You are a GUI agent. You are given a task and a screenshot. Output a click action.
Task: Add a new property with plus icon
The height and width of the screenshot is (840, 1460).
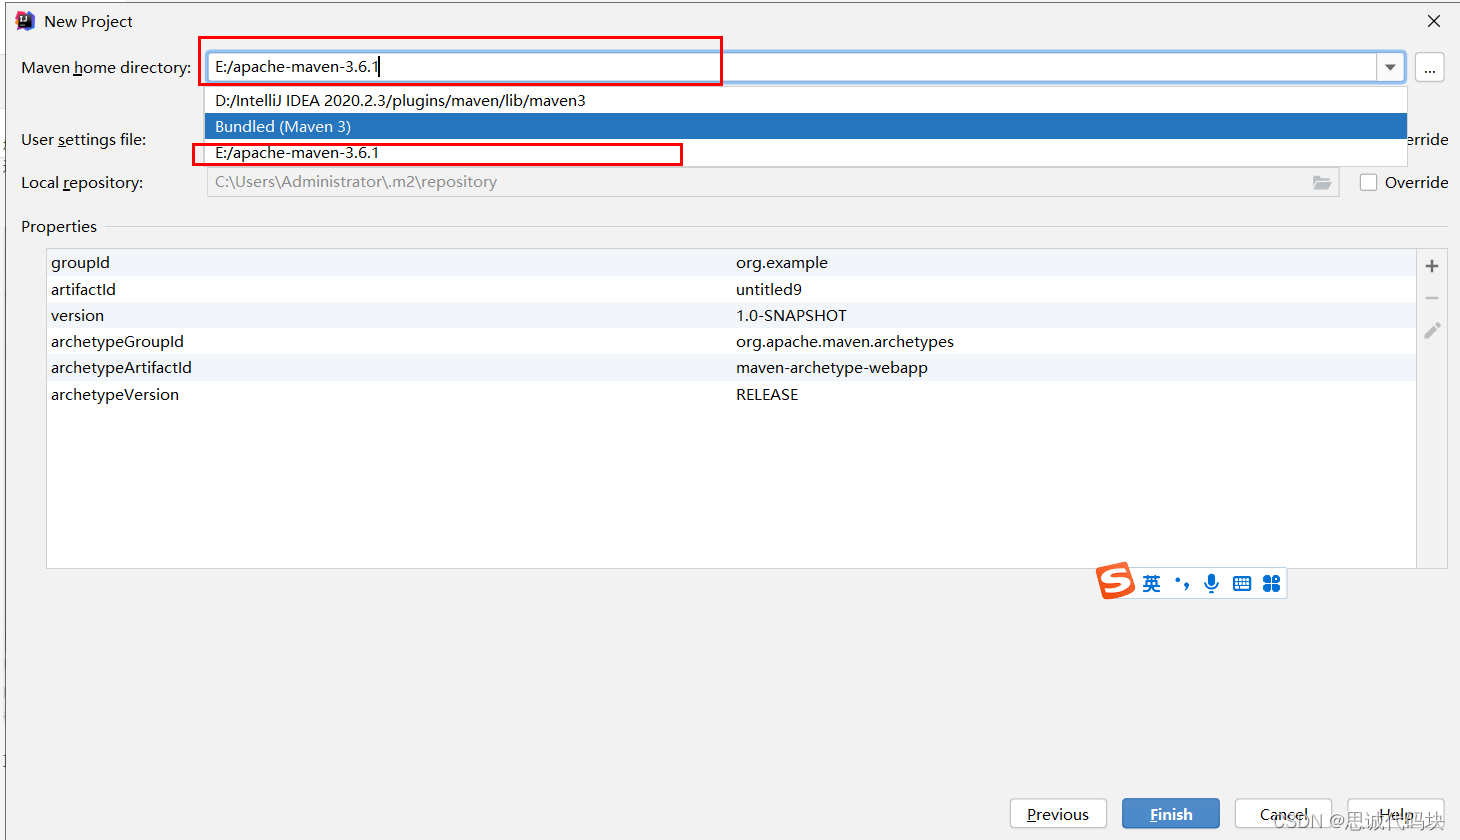click(x=1432, y=266)
